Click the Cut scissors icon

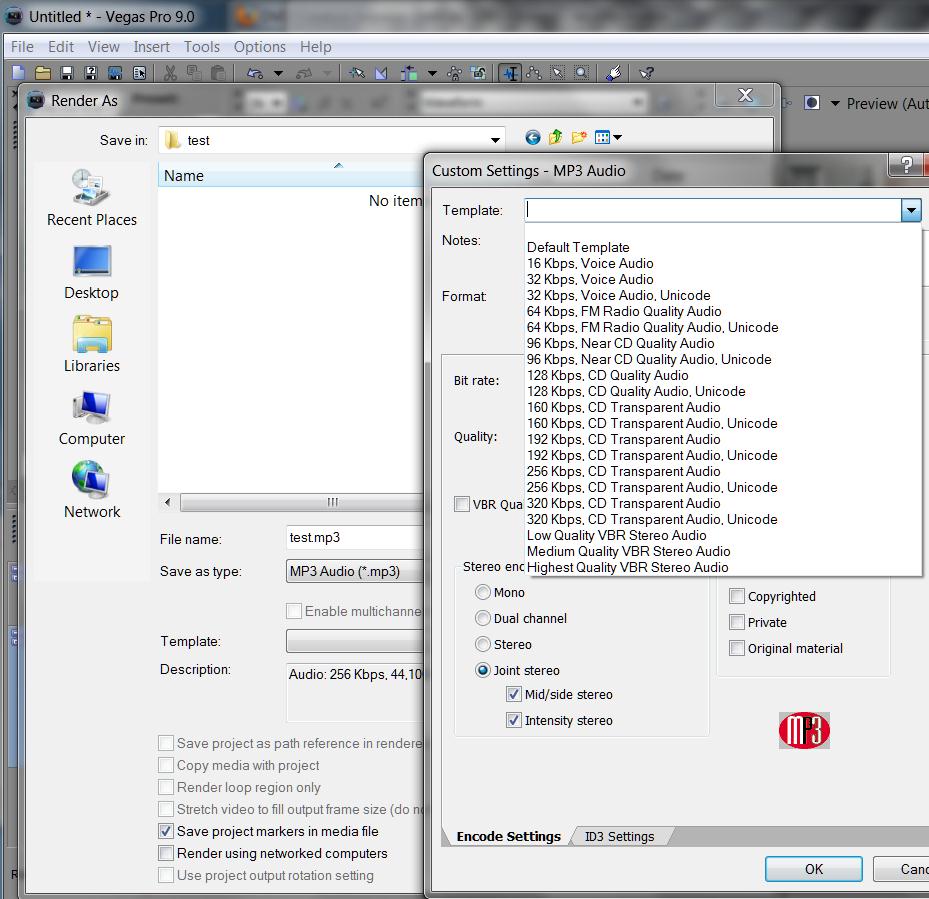170,73
